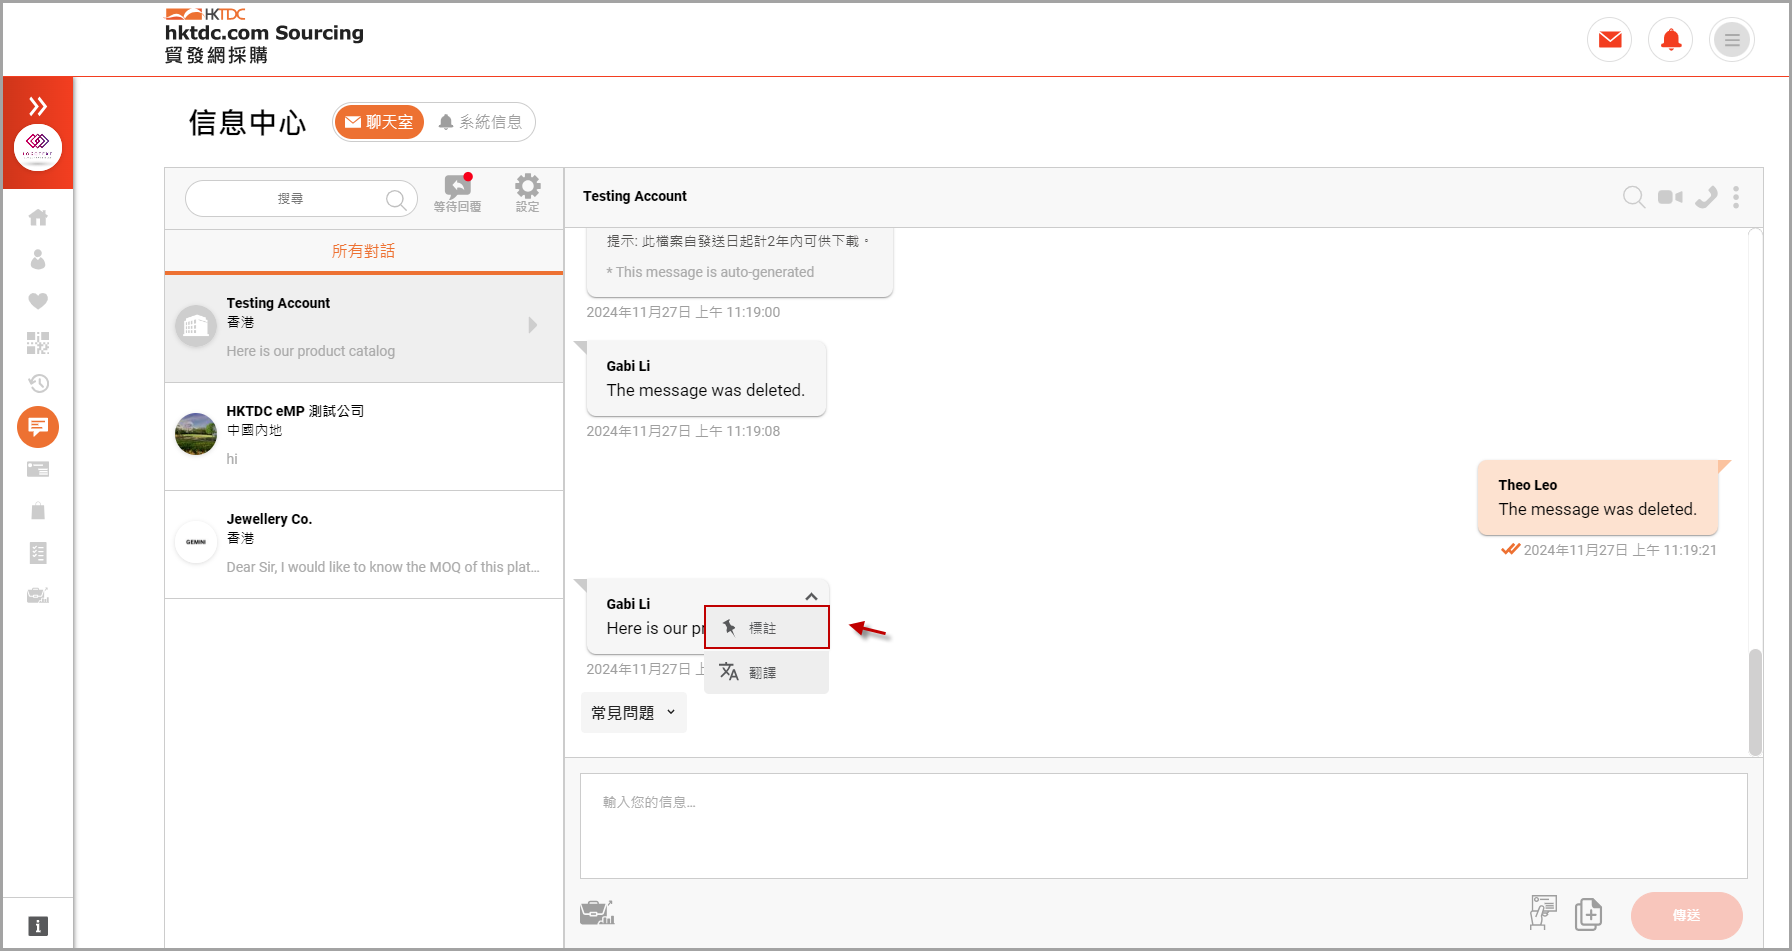Viewport: 1792px width, 951px height.
Task: Switch to the 聊天室 tab
Action: pyautogui.click(x=379, y=122)
